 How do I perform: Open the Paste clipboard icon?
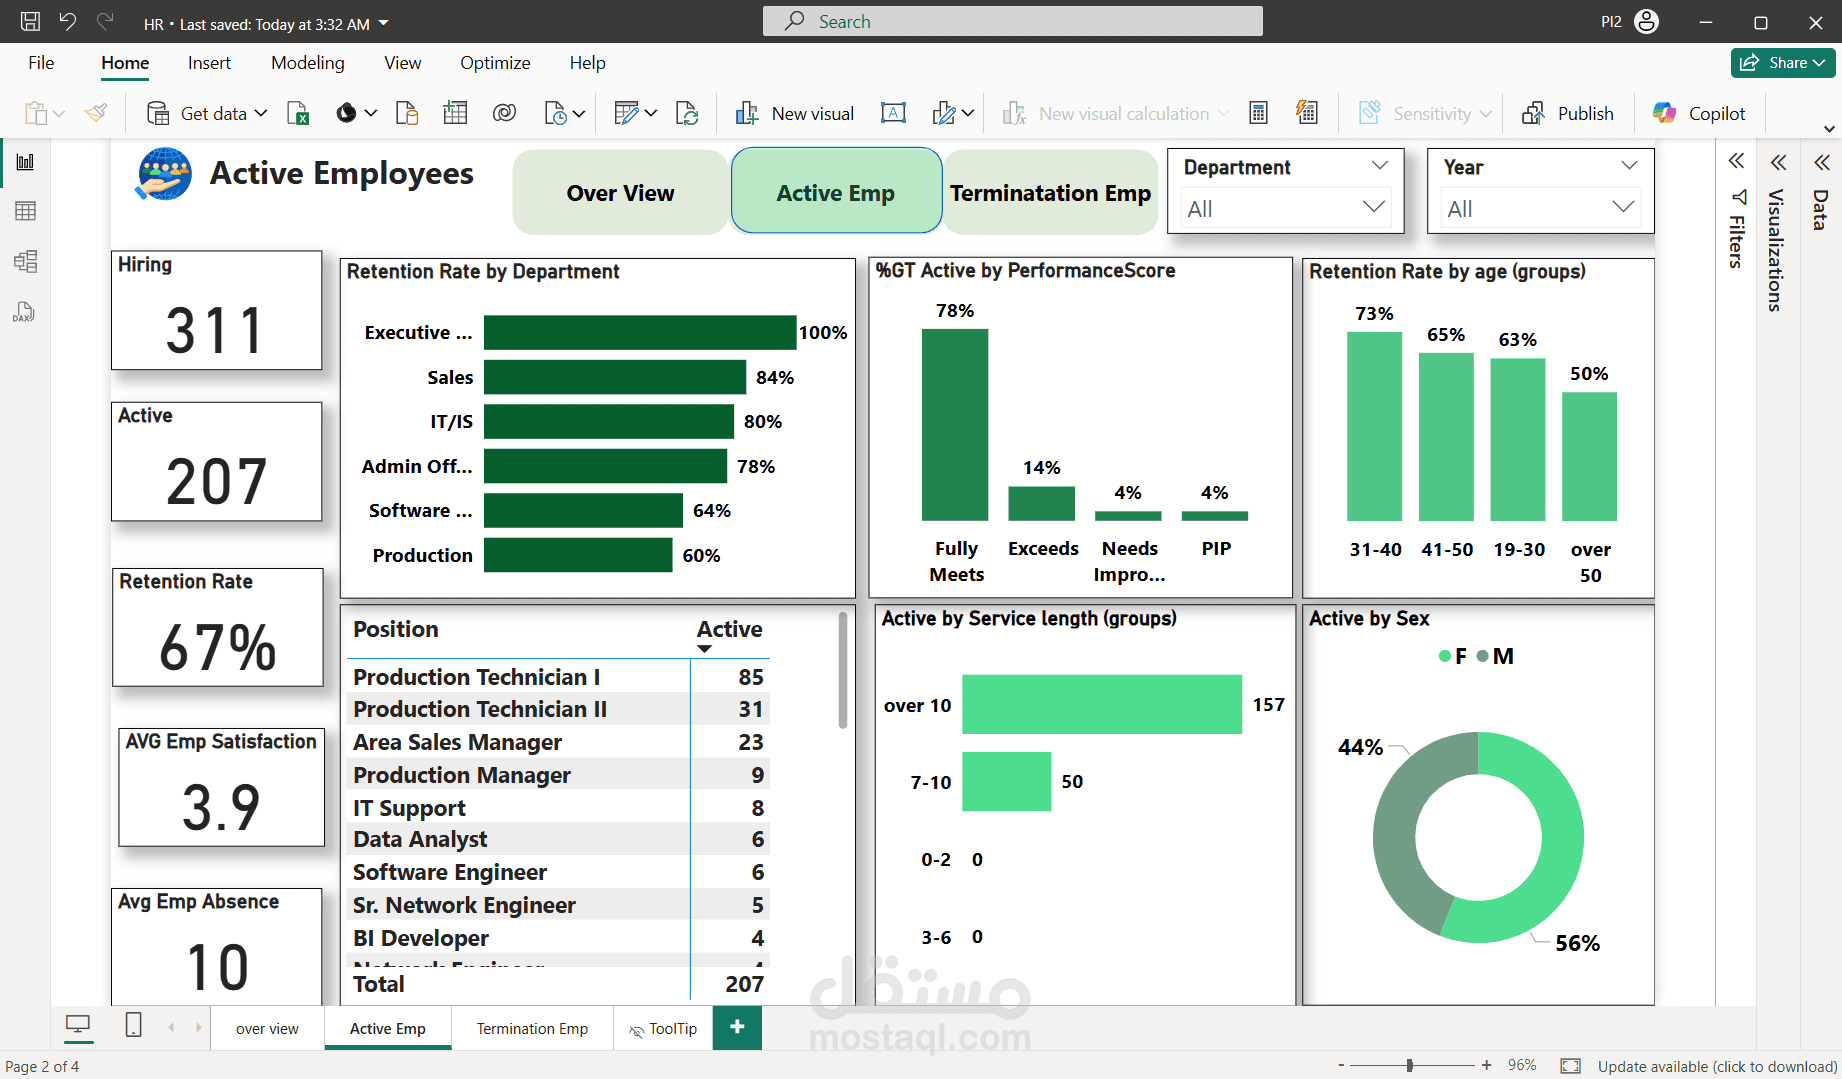[x=36, y=113]
